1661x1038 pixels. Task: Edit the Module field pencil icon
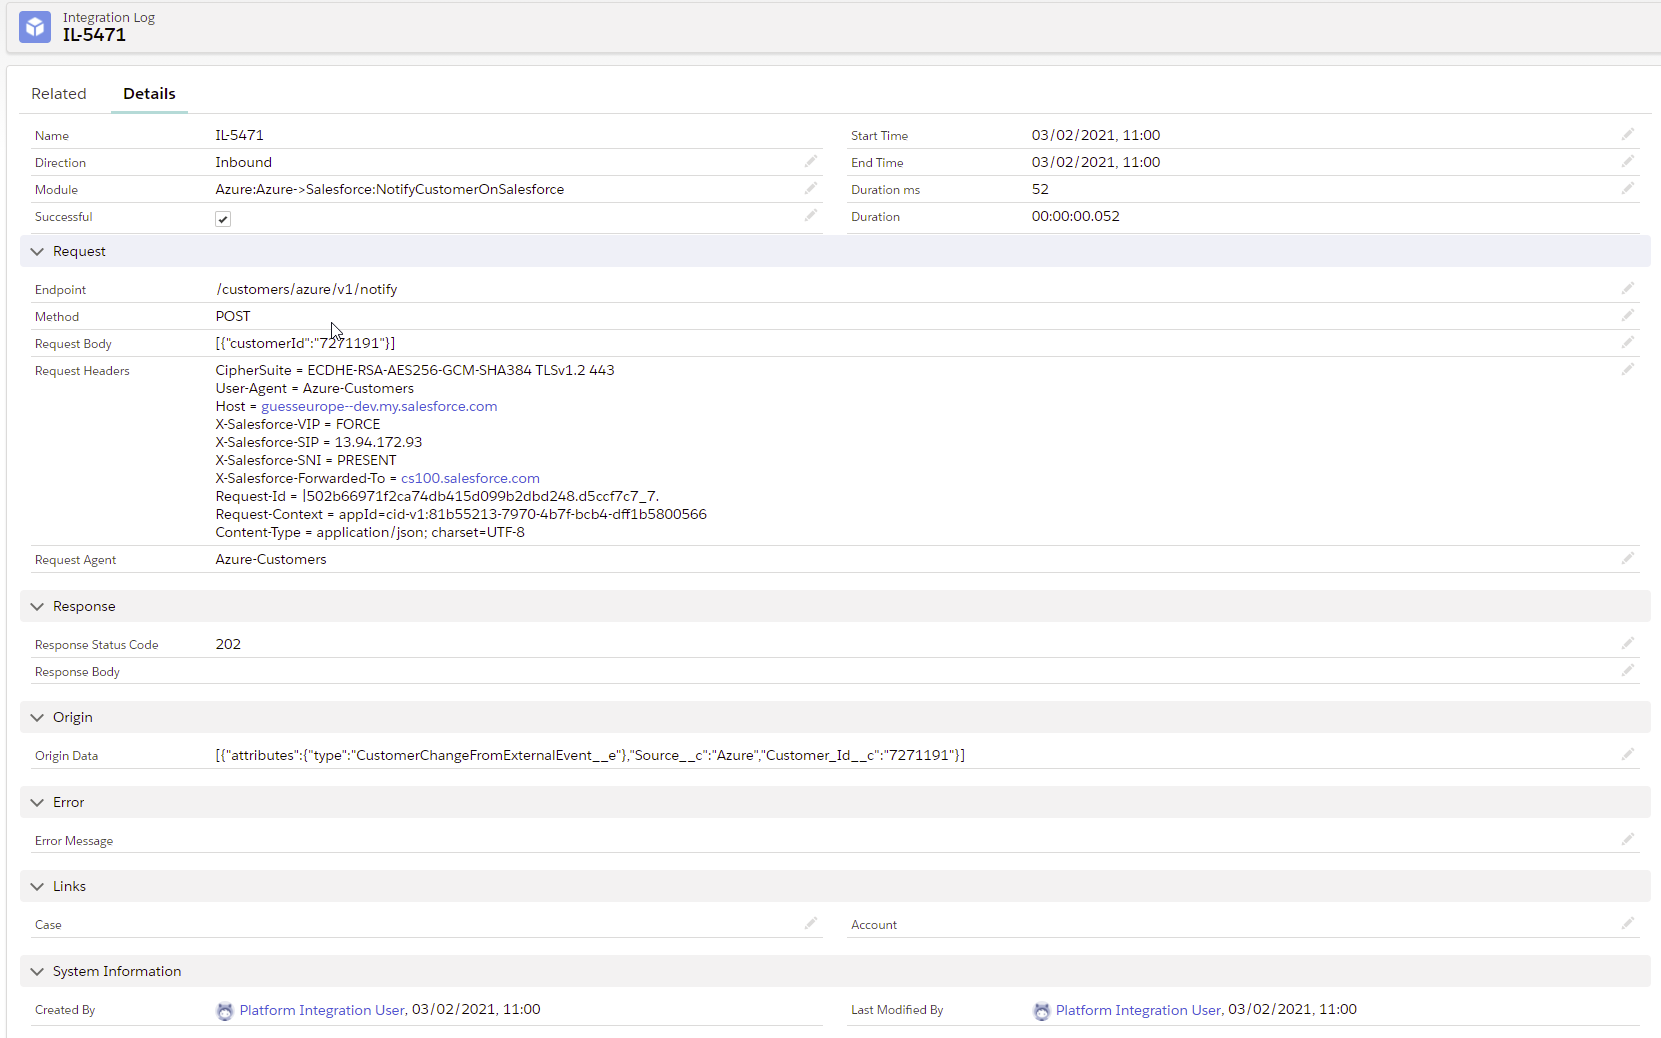811,188
